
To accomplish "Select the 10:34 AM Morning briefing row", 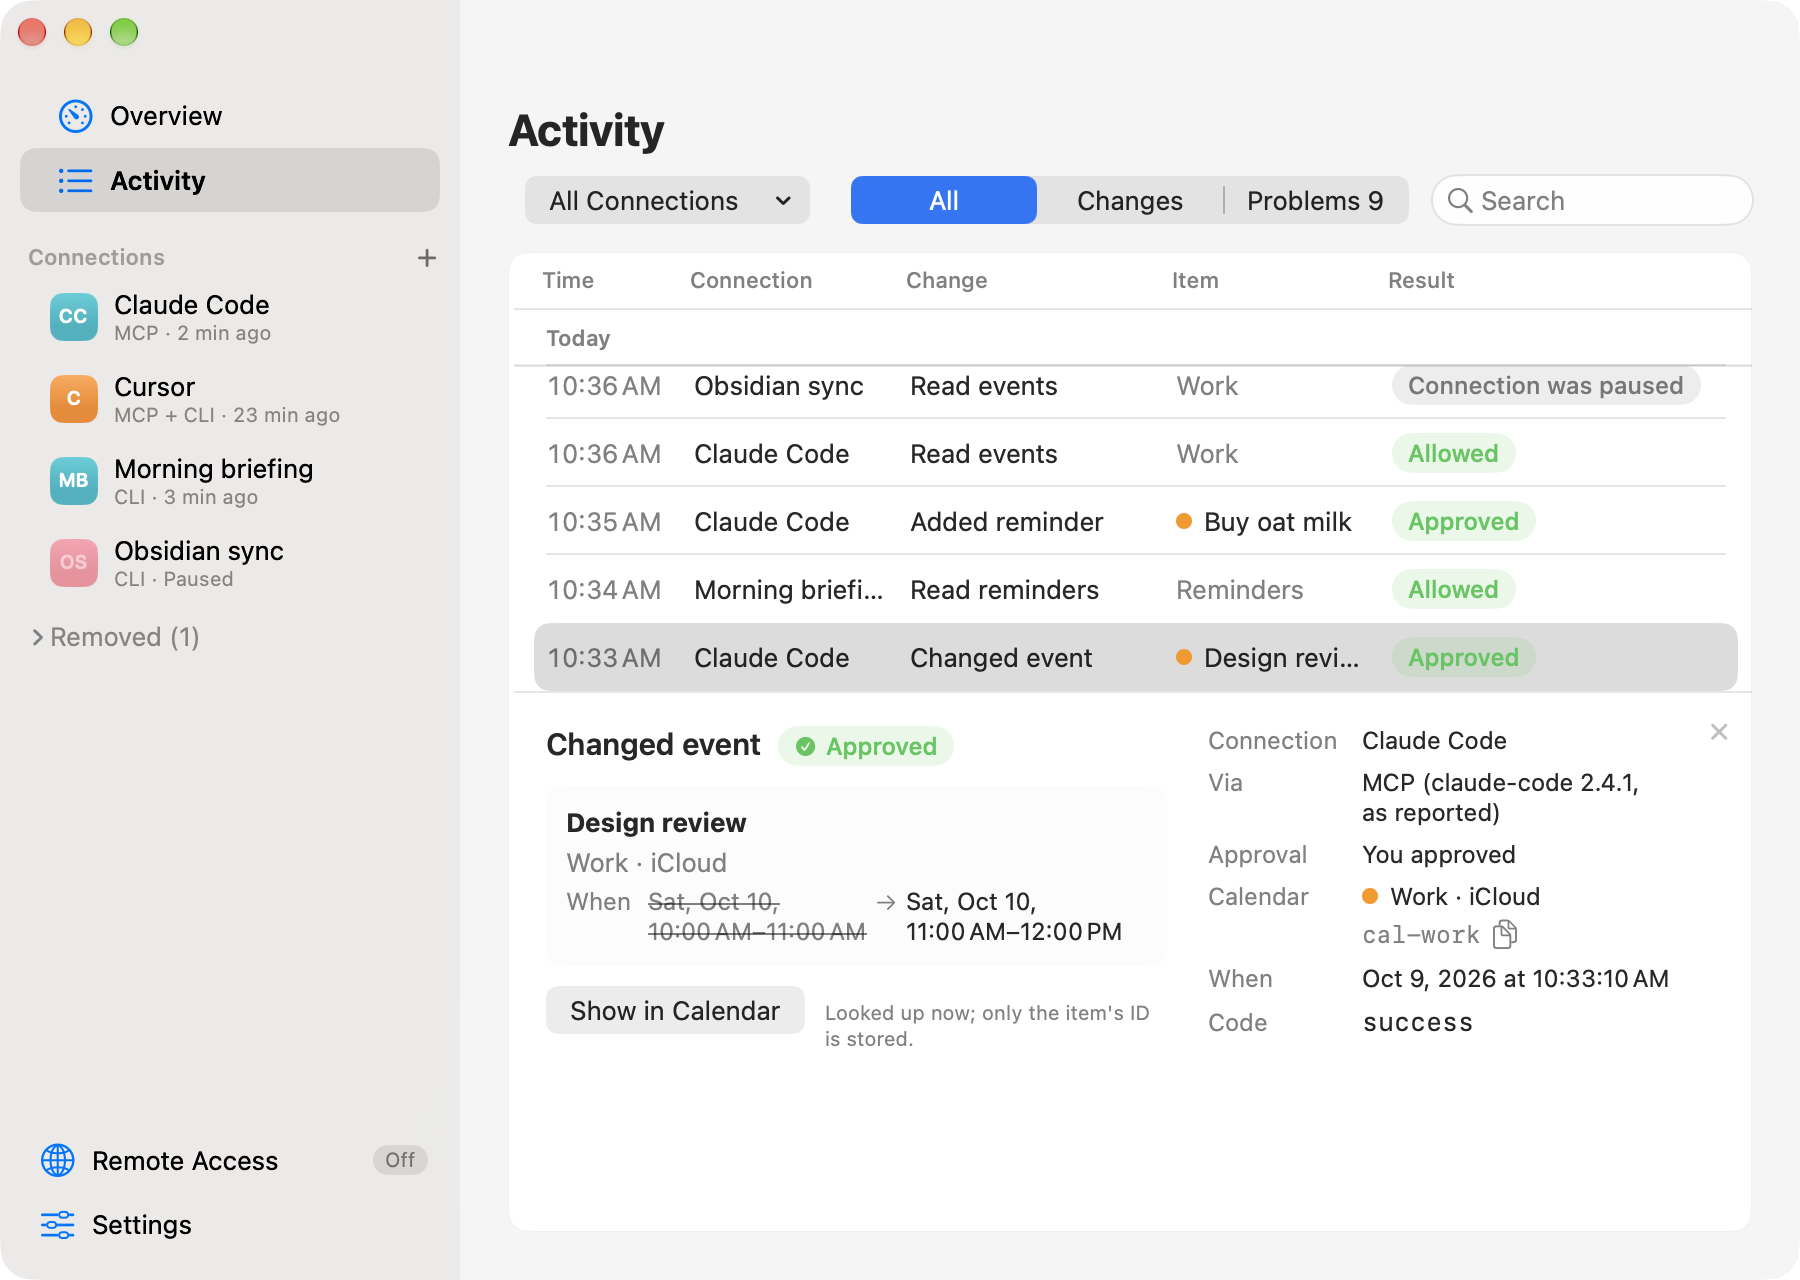I will [x=1136, y=590].
